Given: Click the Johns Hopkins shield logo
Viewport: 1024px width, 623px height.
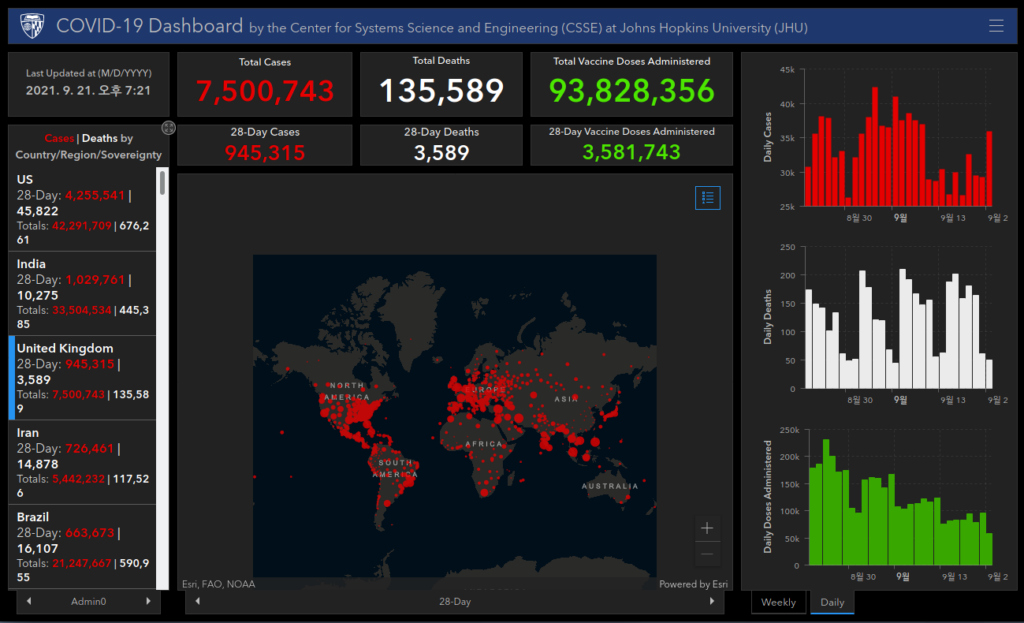Looking at the screenshot, I should tap(32, 26).
